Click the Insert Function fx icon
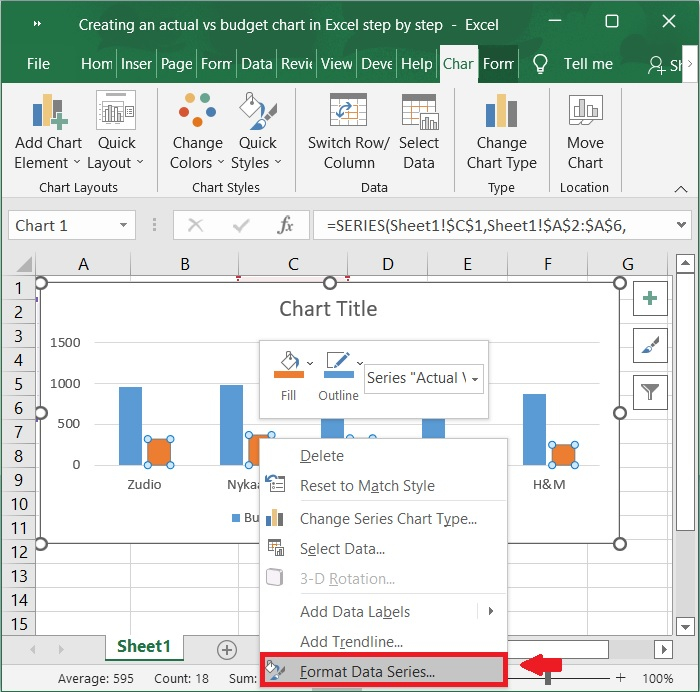This screenshot has width=700, height=692. 285,225
